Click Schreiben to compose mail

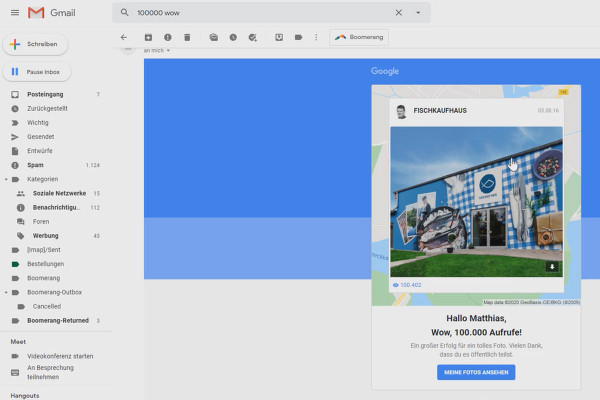point(35,44)
